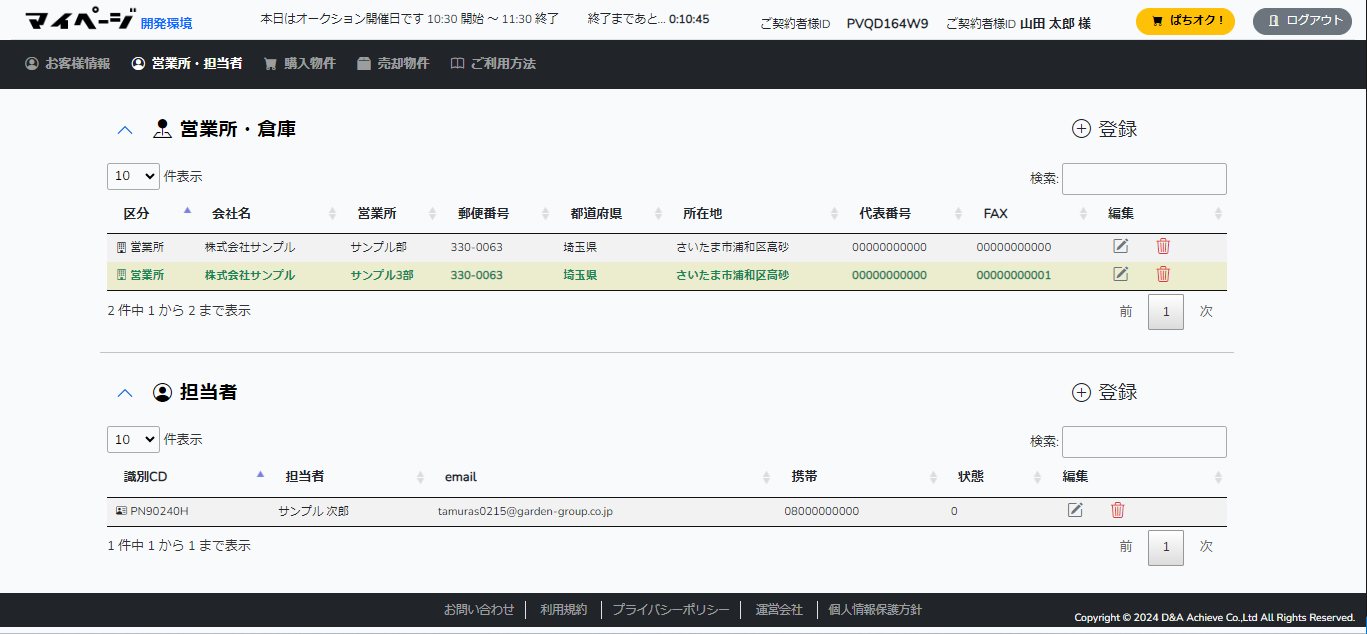Viewport: 1367px width, 634px height.
Task: Click FAX number 00000000001
Action: tap(1014, 275)
